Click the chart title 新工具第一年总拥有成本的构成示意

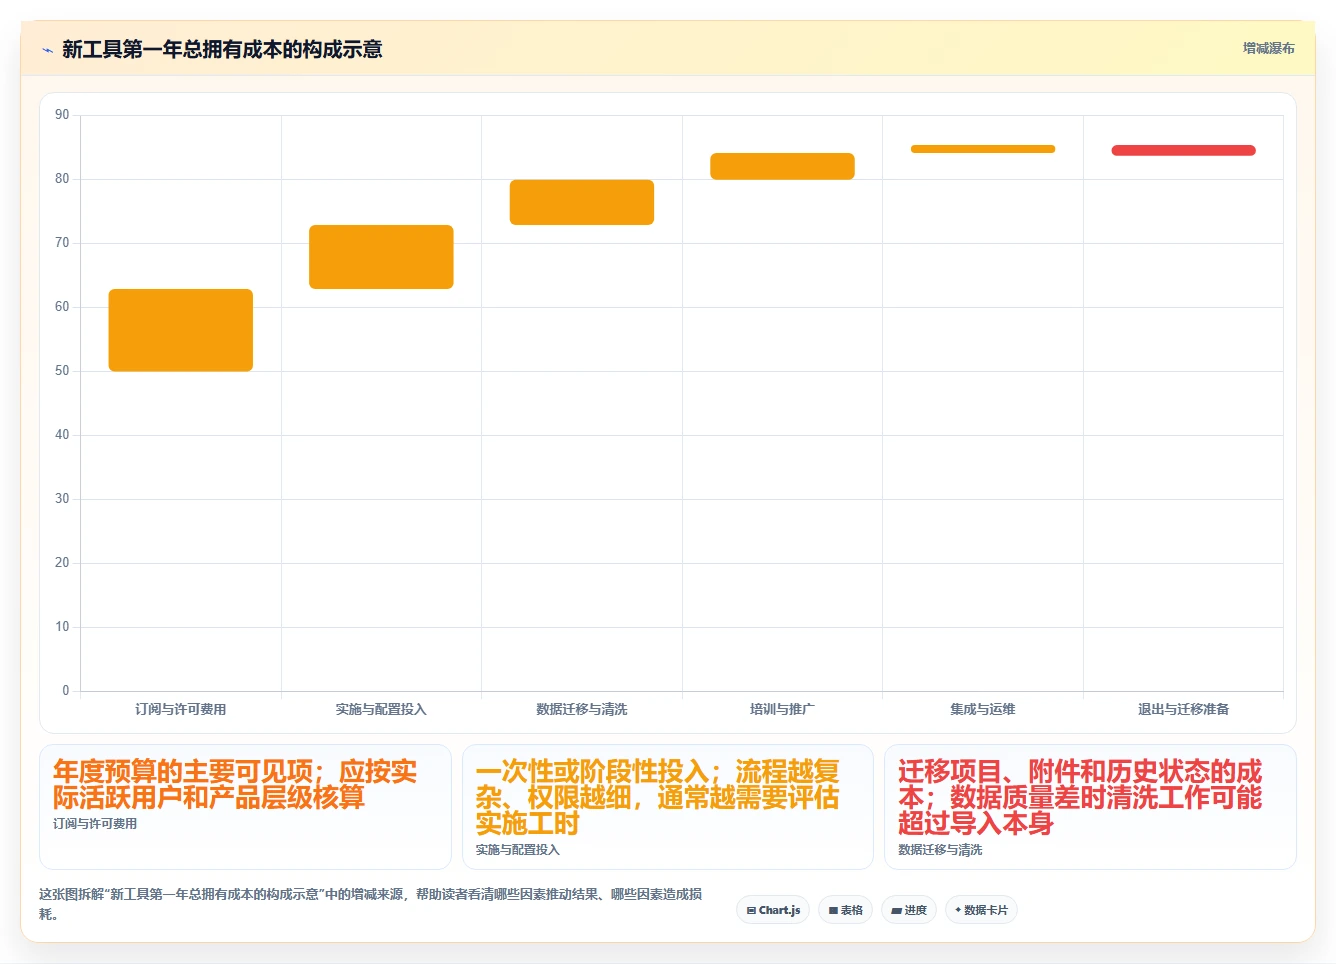tap(222, 49)
